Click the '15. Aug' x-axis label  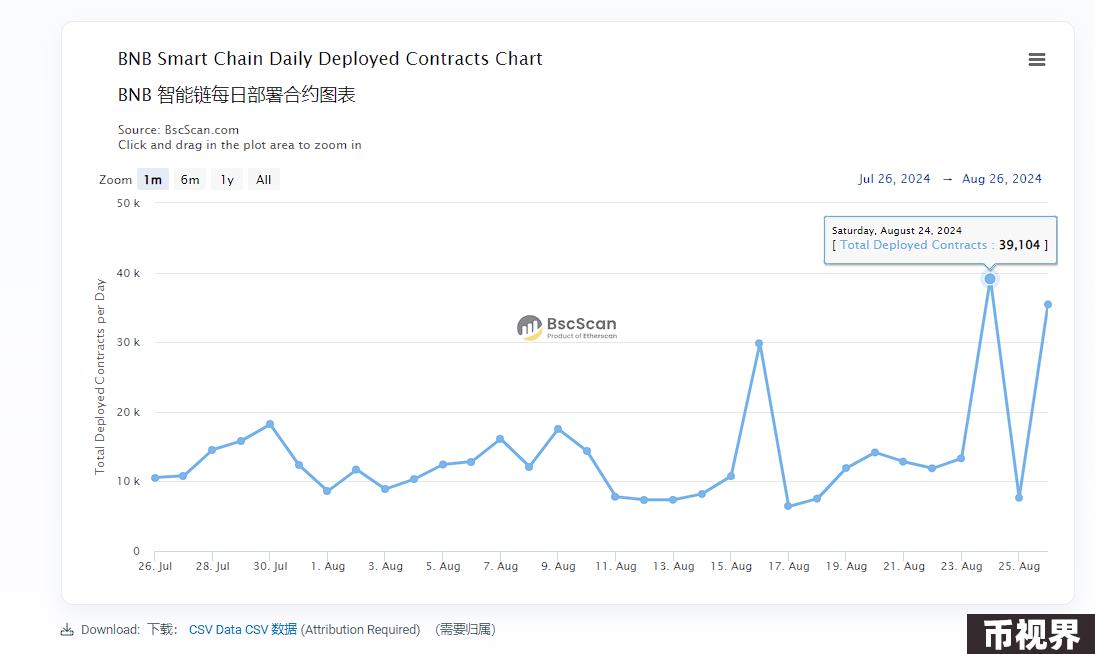point(730,566)
